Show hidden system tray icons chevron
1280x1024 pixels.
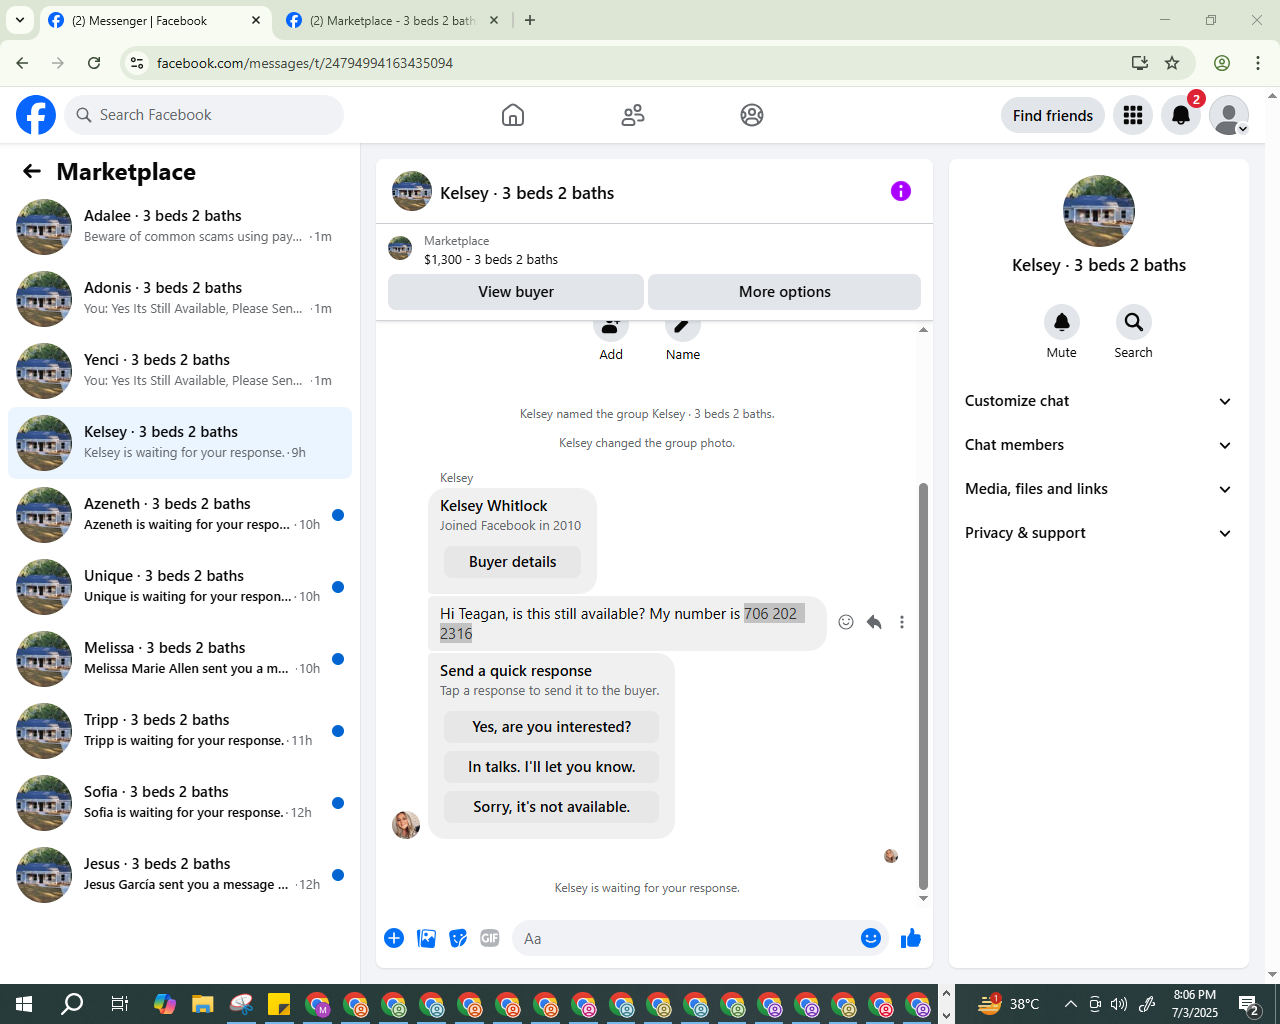pyautogui.click(x=1071, y=1004)
